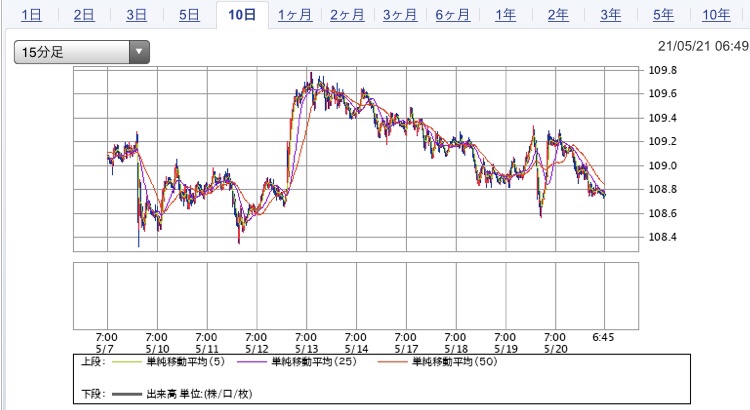750x410 pixels.
Task: Expand the 15分足 interval dropdown
Action: coord(82,52)
